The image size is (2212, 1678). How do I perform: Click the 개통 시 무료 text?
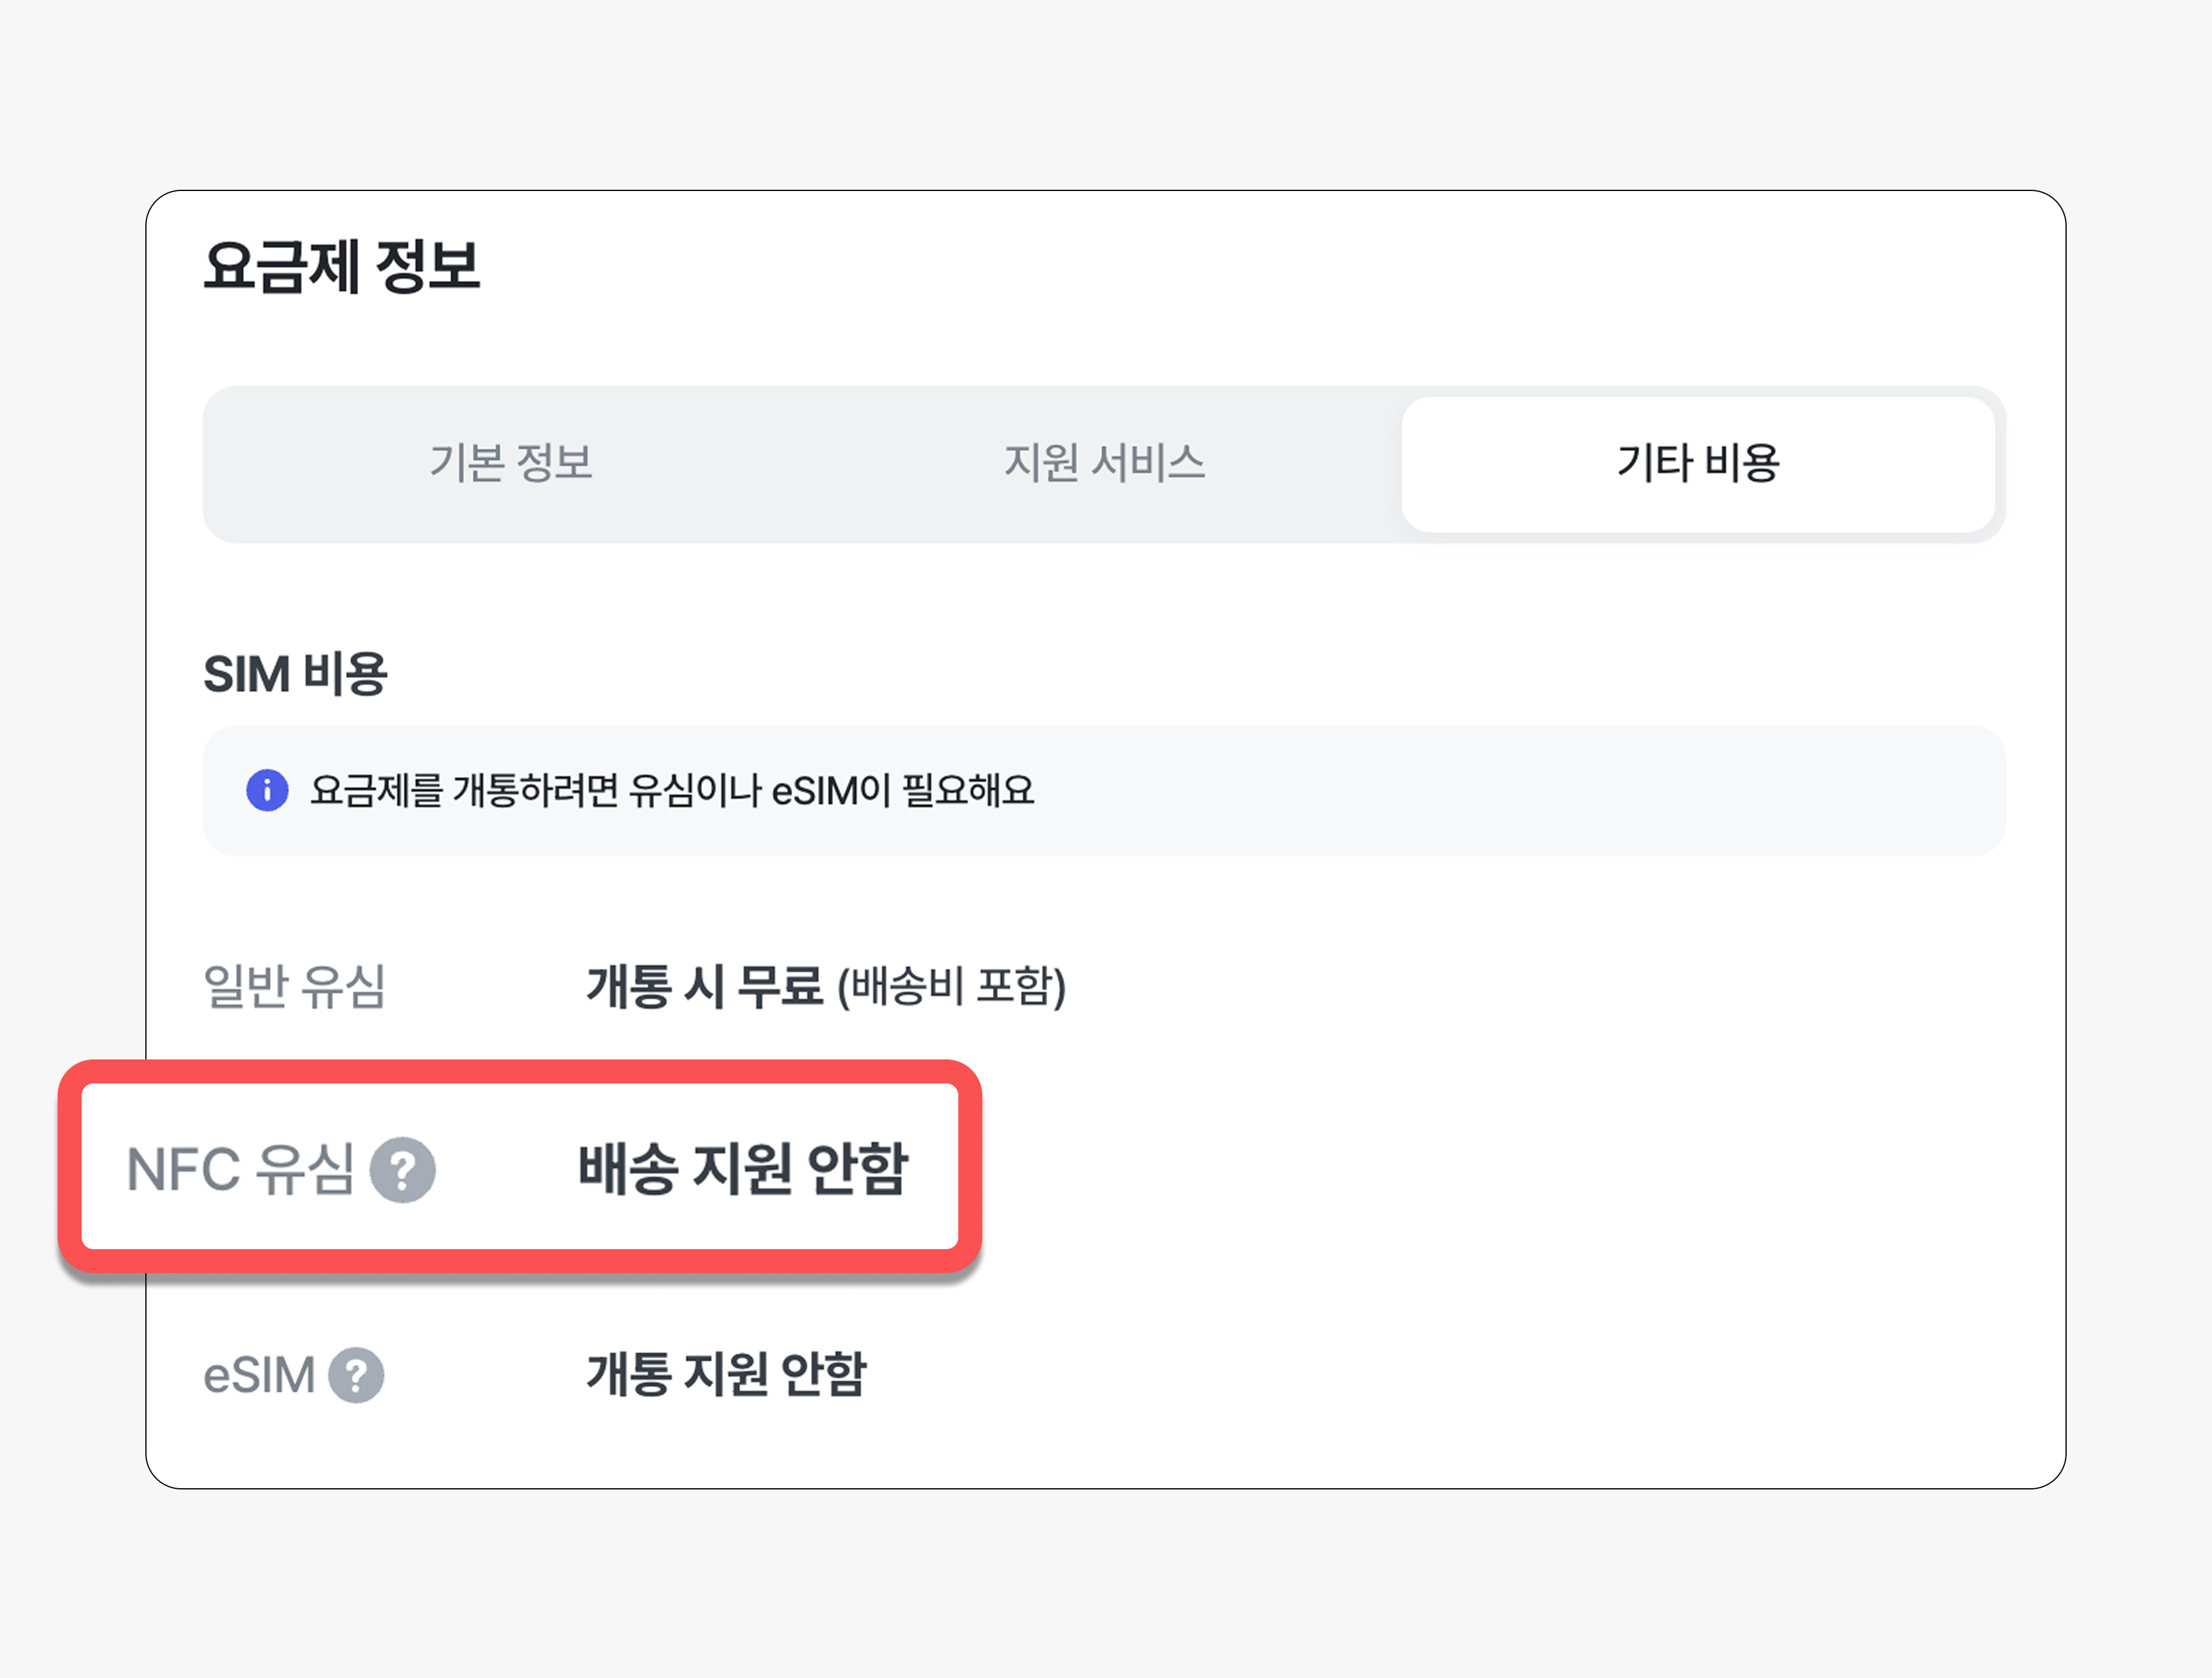pos(704,986)
